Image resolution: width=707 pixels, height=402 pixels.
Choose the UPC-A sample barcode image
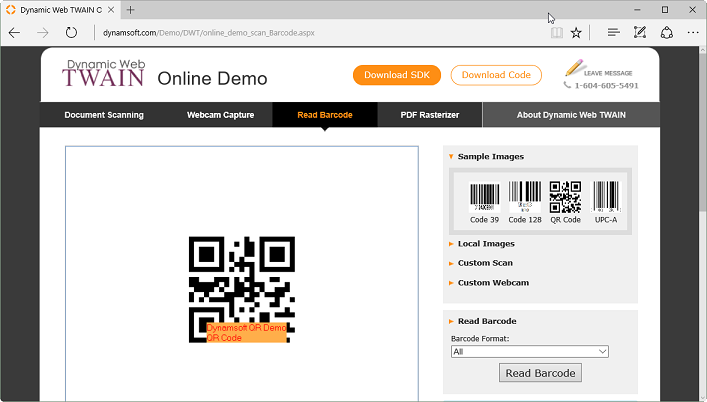pyautogui.click(x=606, y=201)
